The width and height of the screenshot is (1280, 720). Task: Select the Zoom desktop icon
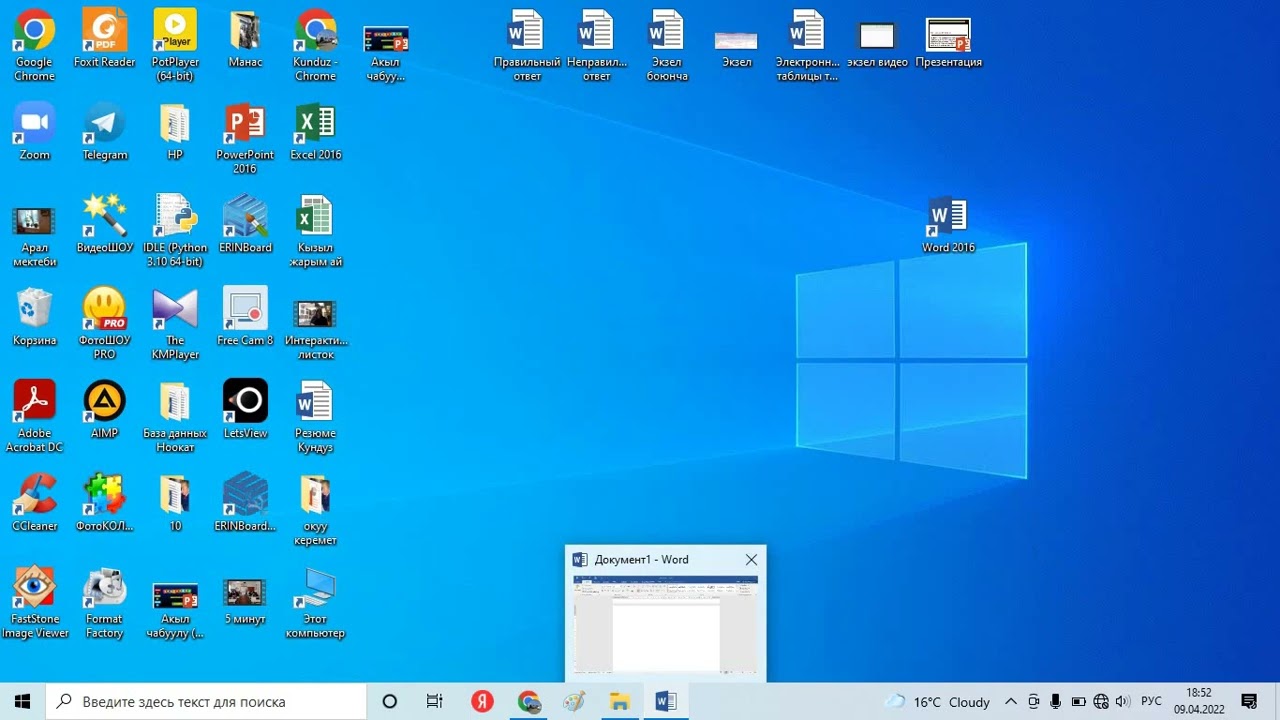point(34,132)
